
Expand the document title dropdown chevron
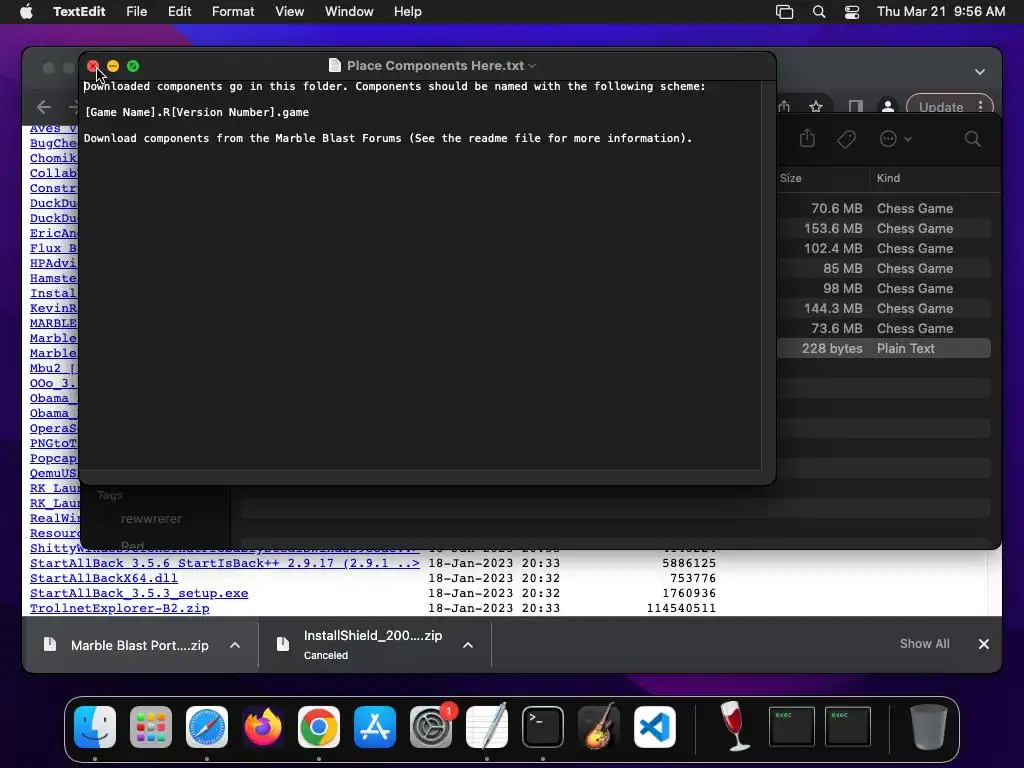(532, 66)
